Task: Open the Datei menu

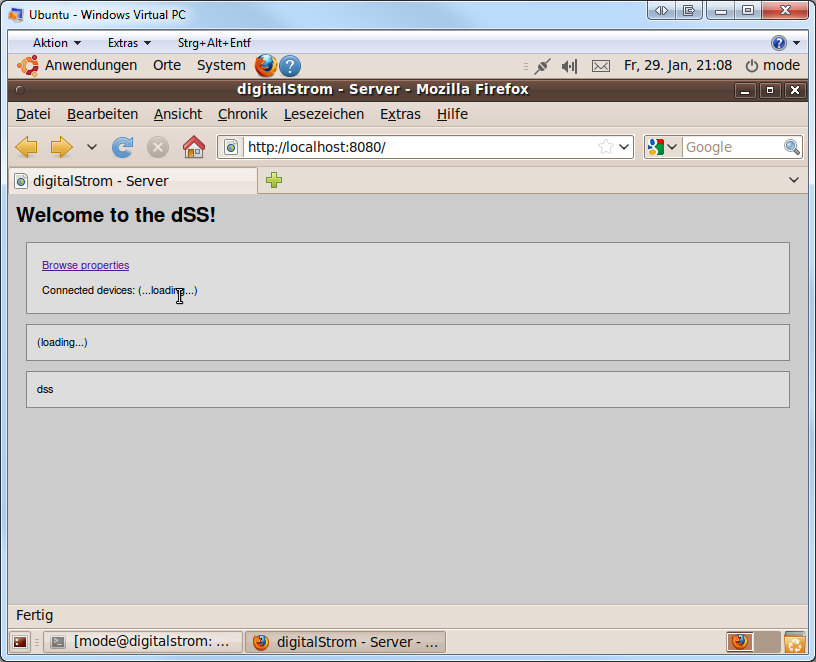Action: [33, 114]
